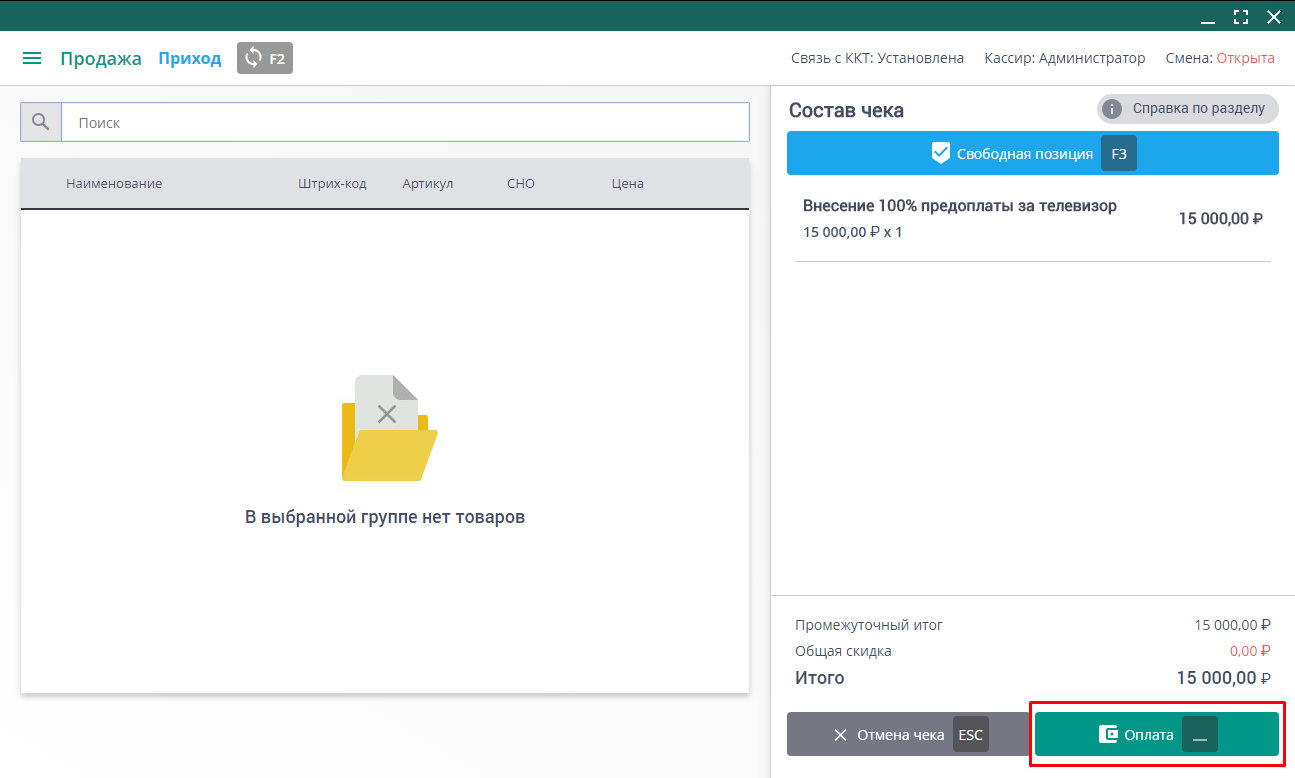Click the Кассир: Администратор label

click(x=1065, y=58)
